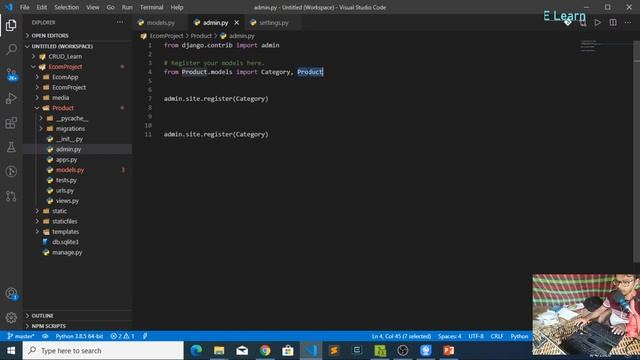Click the errors and warnings status indicator
Viewport: 640px width, 360px height.
click(122, 336)
